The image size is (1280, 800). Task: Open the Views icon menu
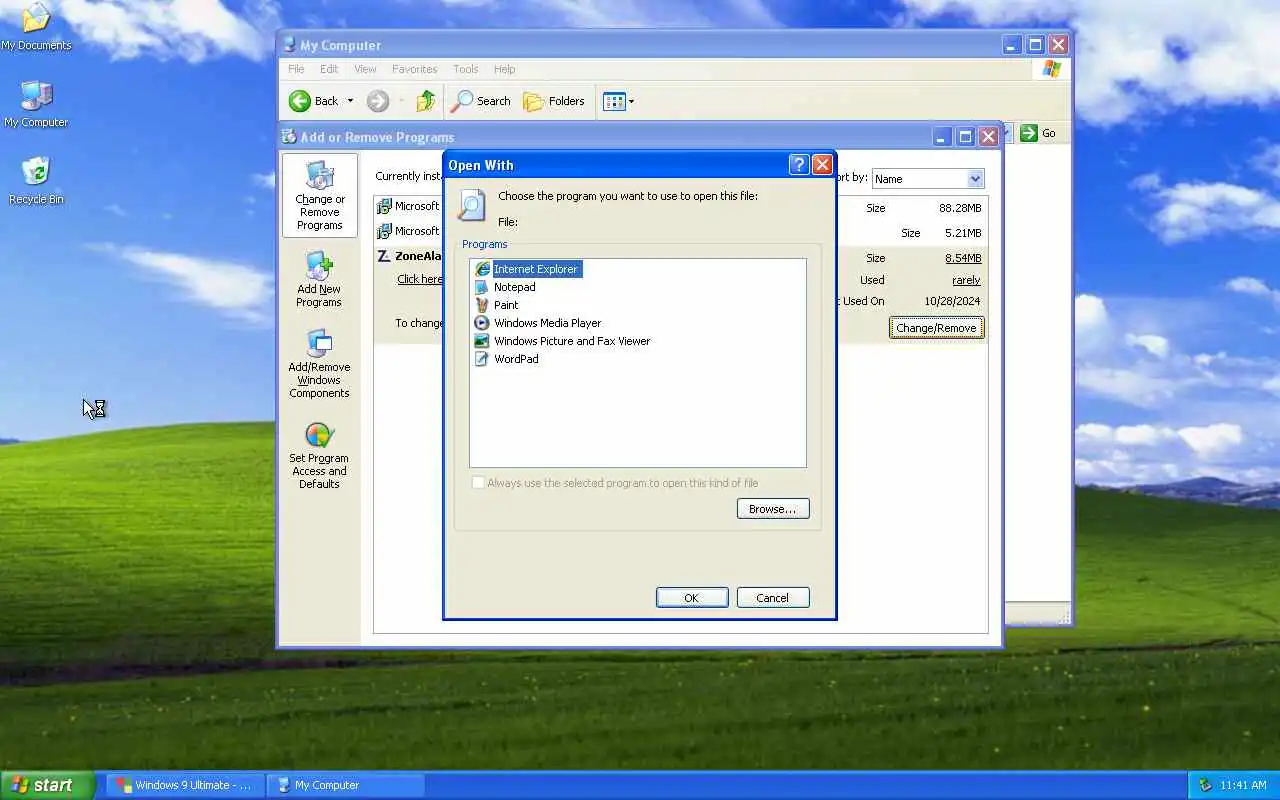[618, 101]
